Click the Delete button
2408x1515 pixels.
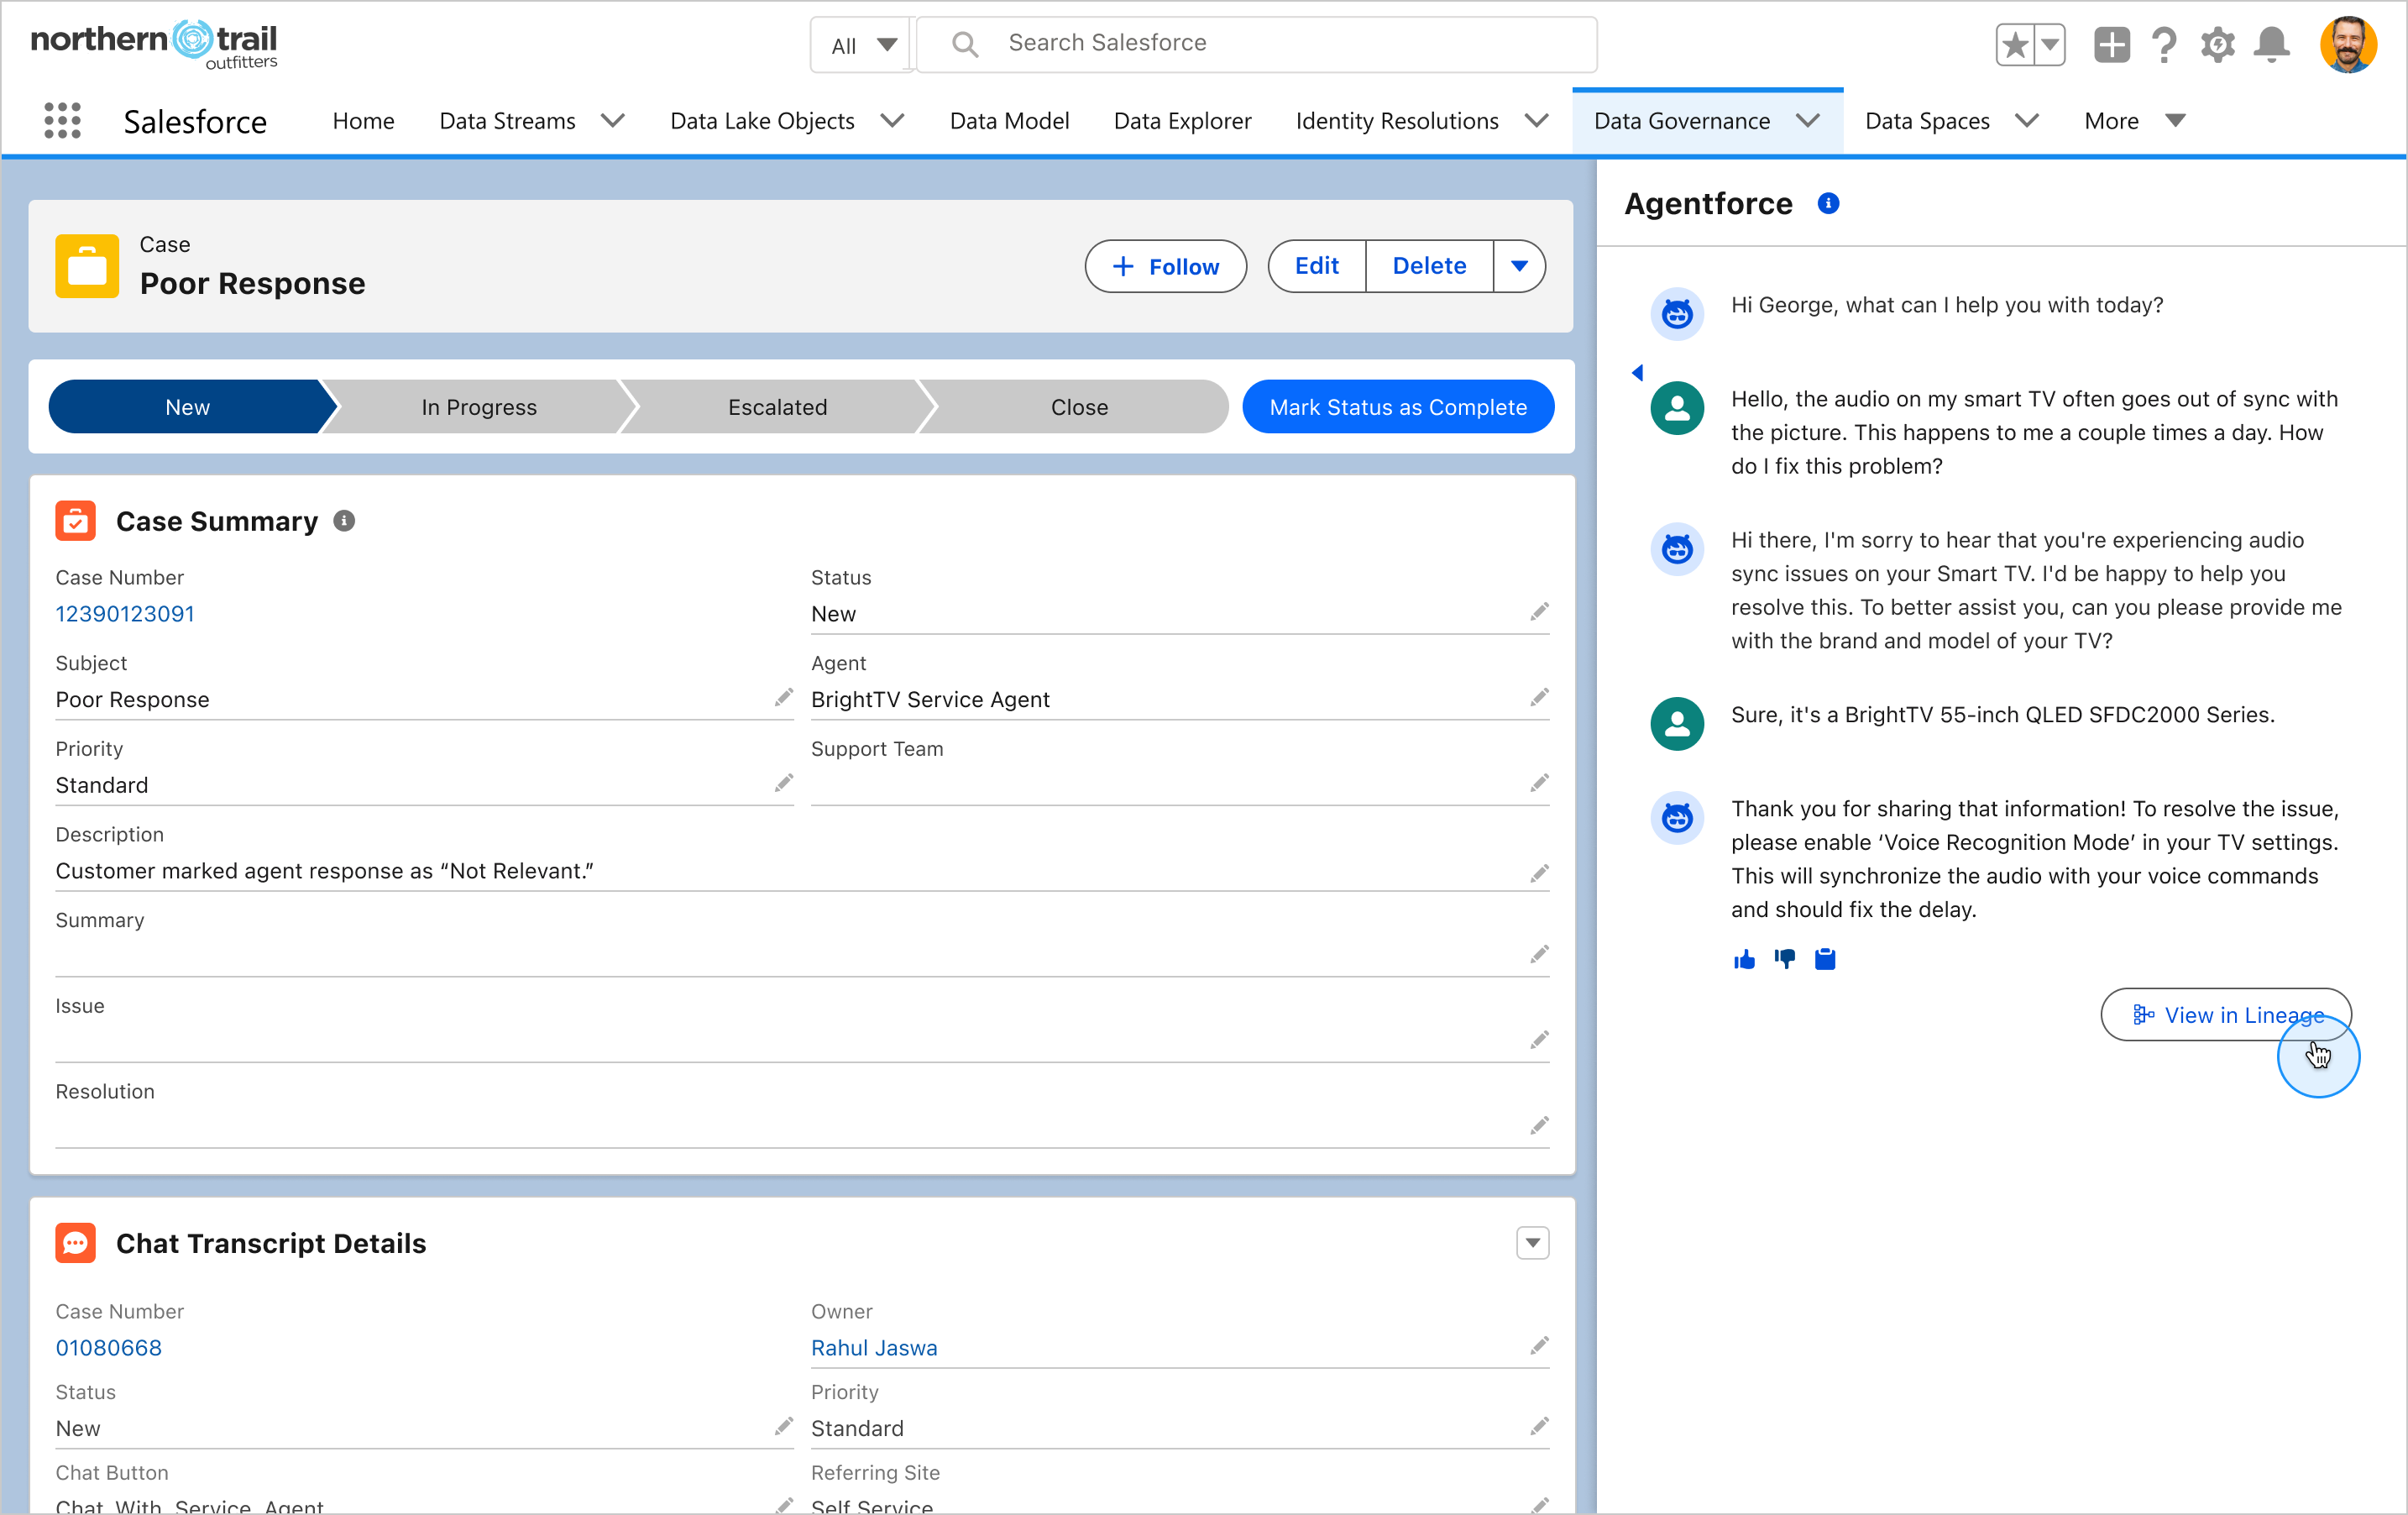tap(1429, 266)
